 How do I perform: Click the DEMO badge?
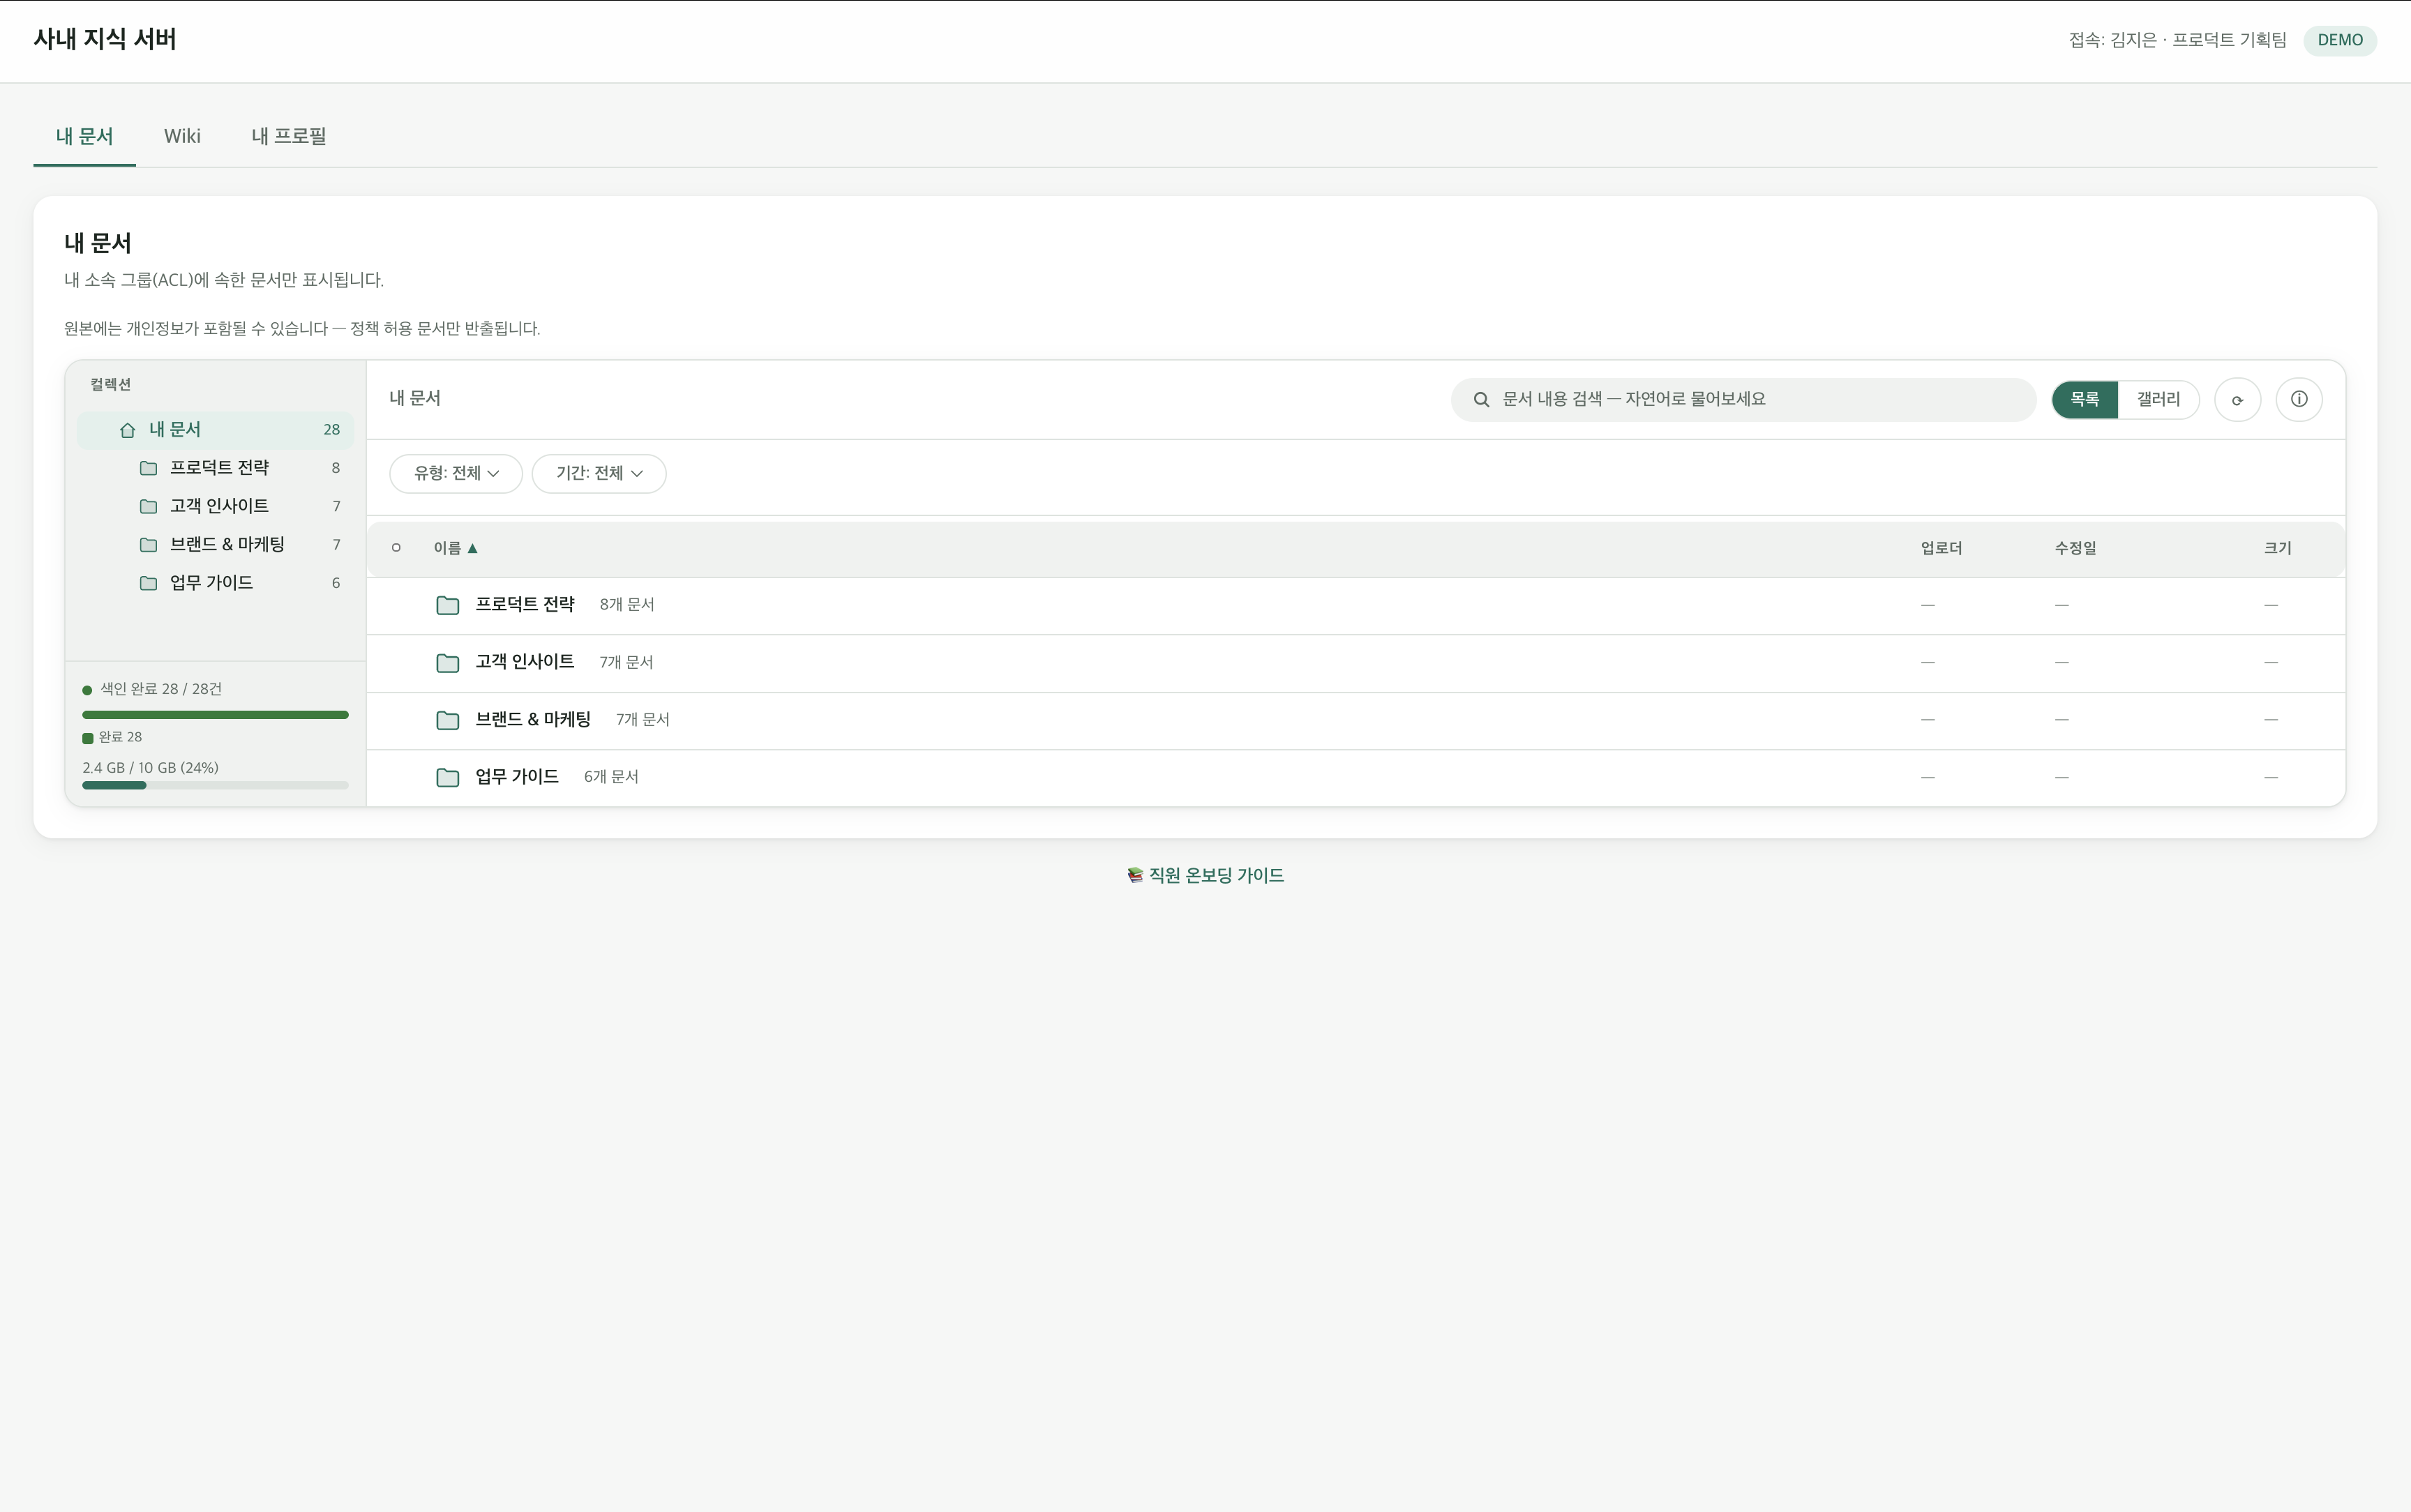(2340, 40)
